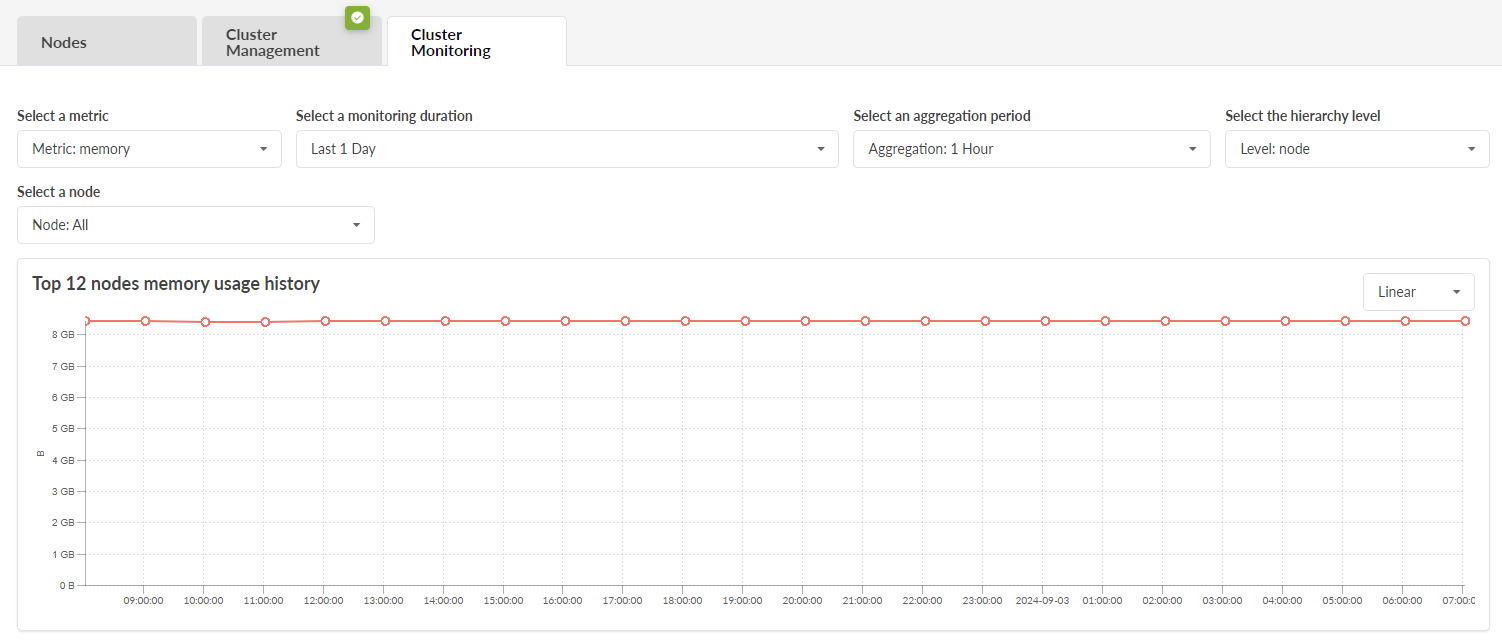
Task: Click the green checkmark badge on Cluster Management
Action: pos(358,17)
